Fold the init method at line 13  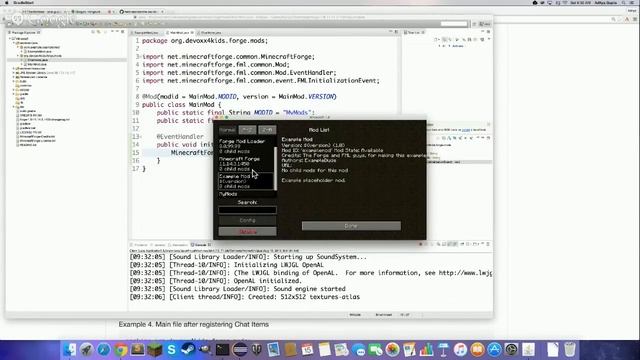(x=140, y=137)
